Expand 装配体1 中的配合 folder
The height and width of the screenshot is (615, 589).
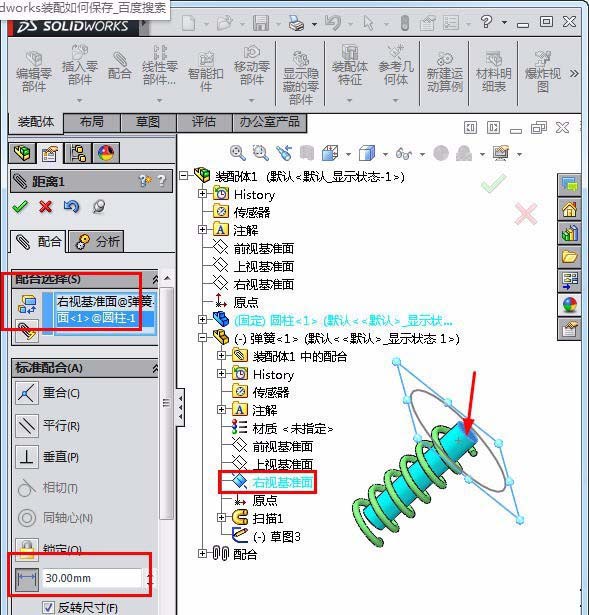221,355
